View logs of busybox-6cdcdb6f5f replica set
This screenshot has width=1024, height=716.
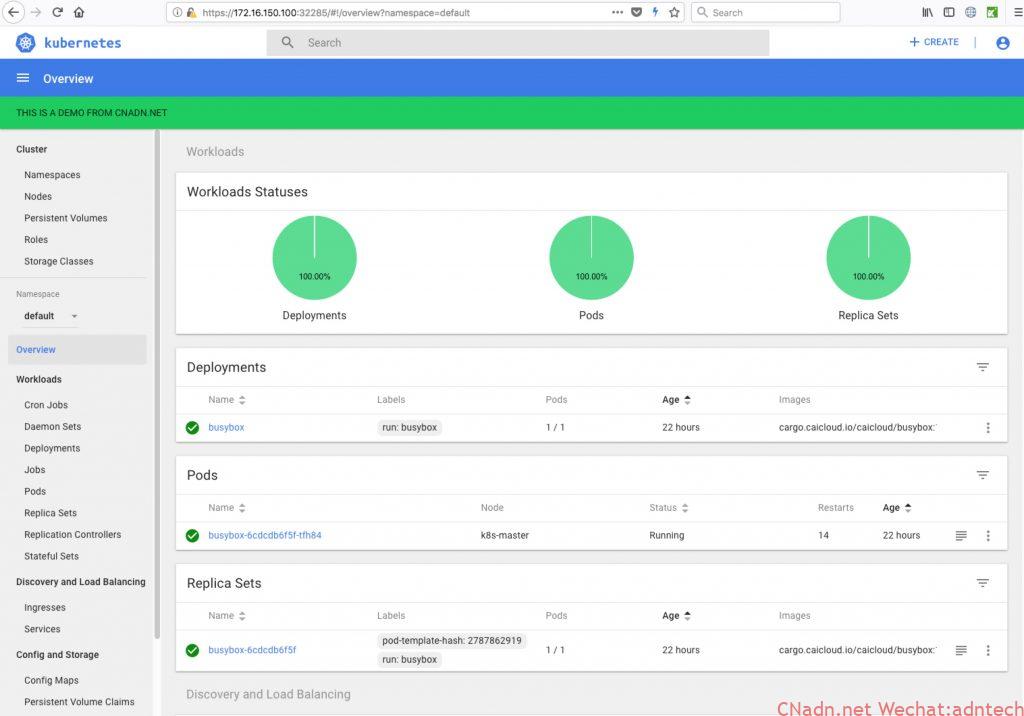click(961, 650)
